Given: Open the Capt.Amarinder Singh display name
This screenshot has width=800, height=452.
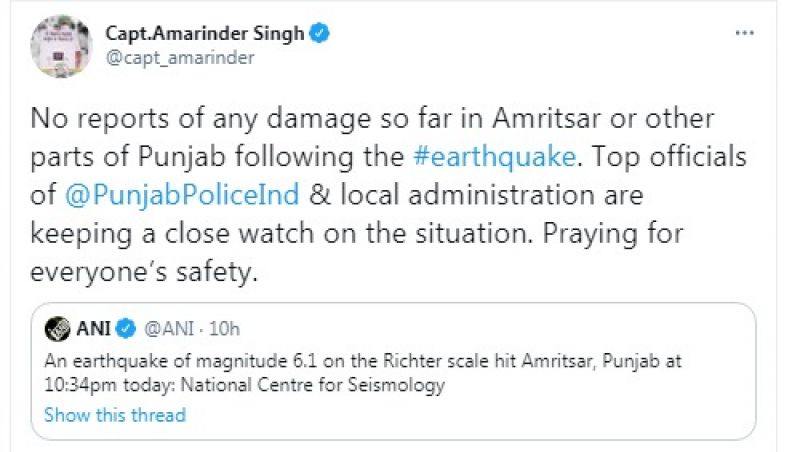Looking at the screenshot, I should (x=205, y=33).
